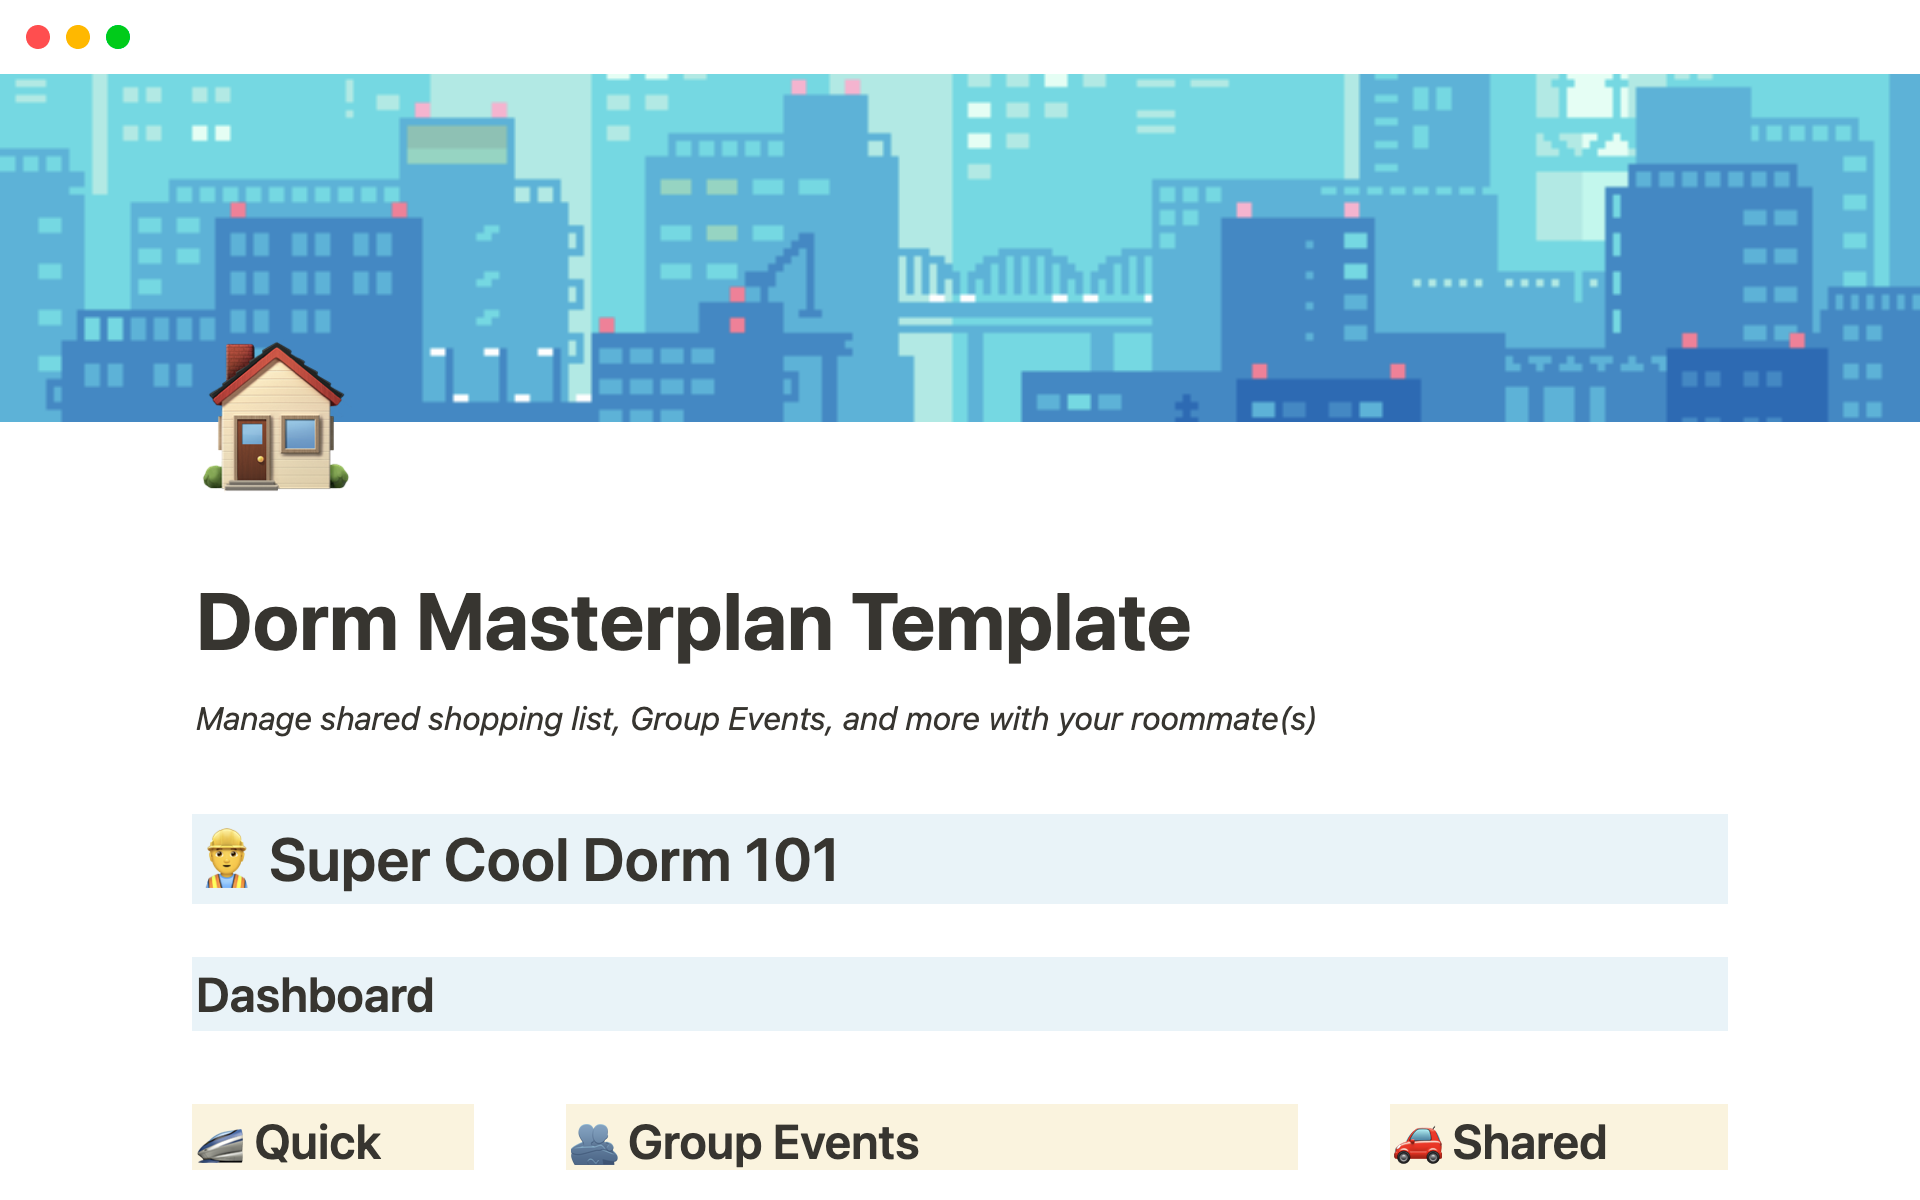Select the Super Cool Dorm 101 heading
This screenshot has height=1200, width=1920.
(x=553, y=860)
